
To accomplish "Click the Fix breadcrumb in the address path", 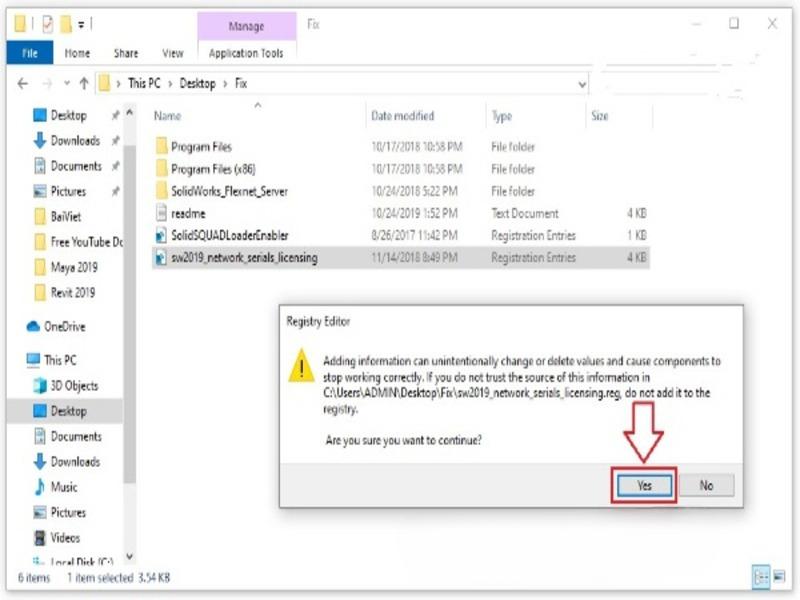I will click(241, 83).
